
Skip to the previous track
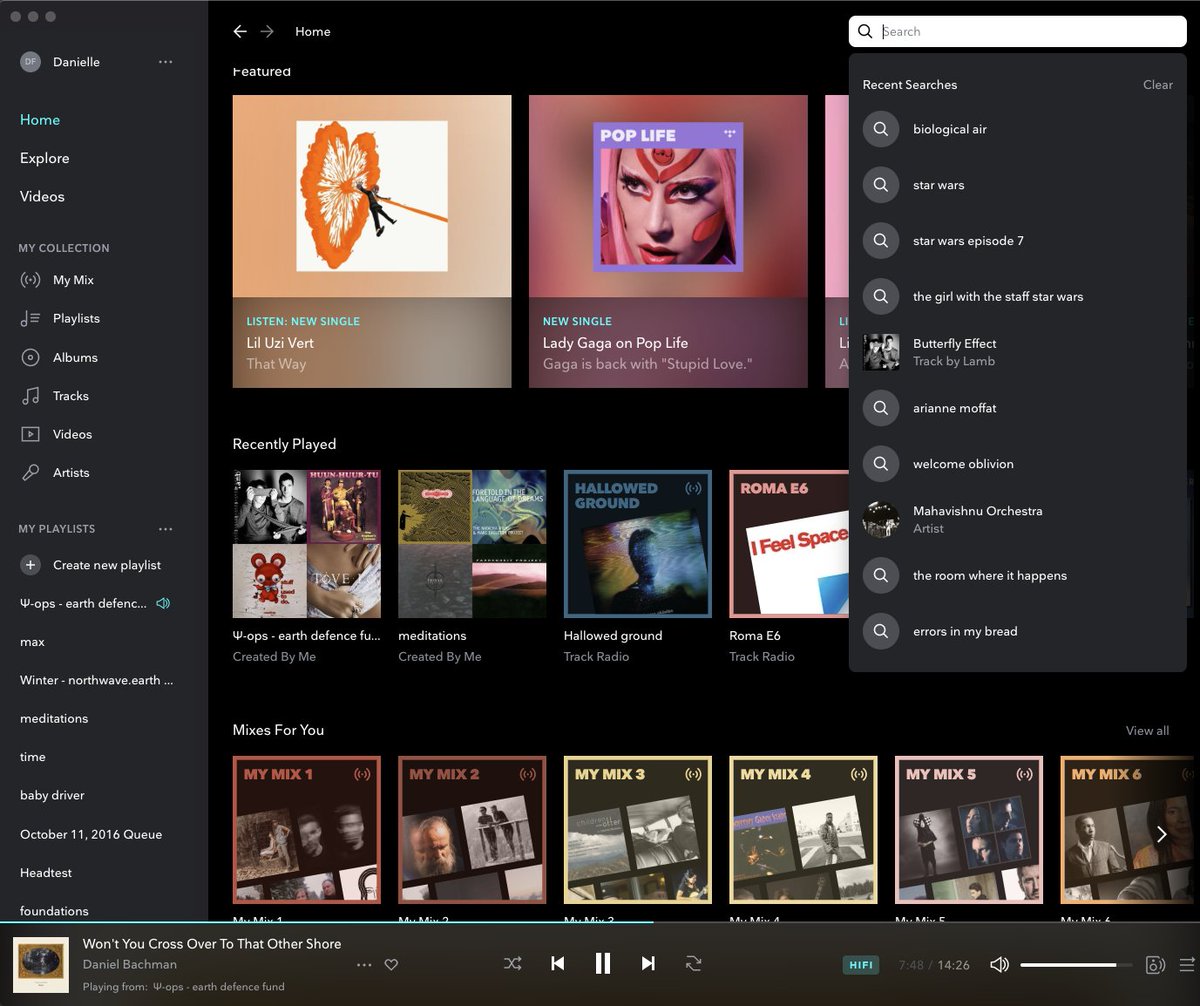coord(558,964)
